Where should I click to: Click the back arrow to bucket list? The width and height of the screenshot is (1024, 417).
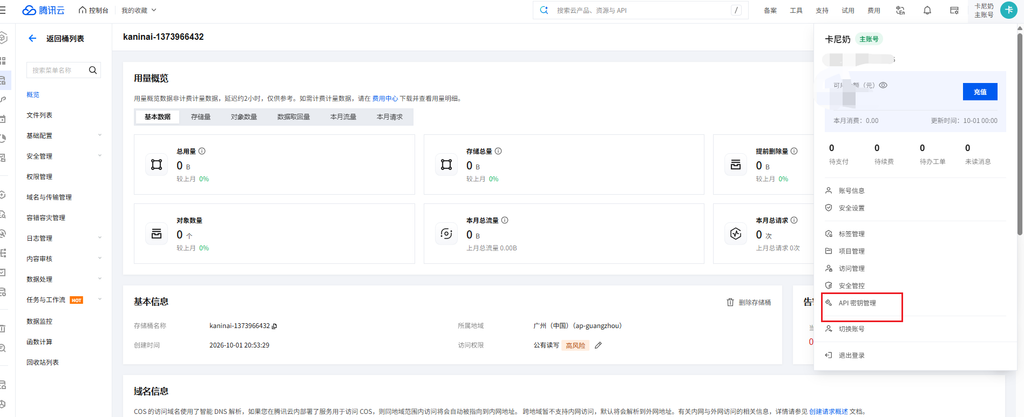[x=32, y=39]
